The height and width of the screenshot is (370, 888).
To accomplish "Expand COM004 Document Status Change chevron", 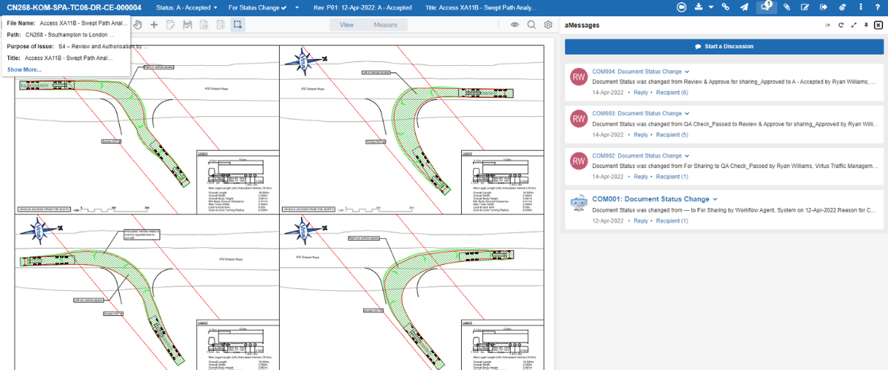I will click(x=687, y=72).
